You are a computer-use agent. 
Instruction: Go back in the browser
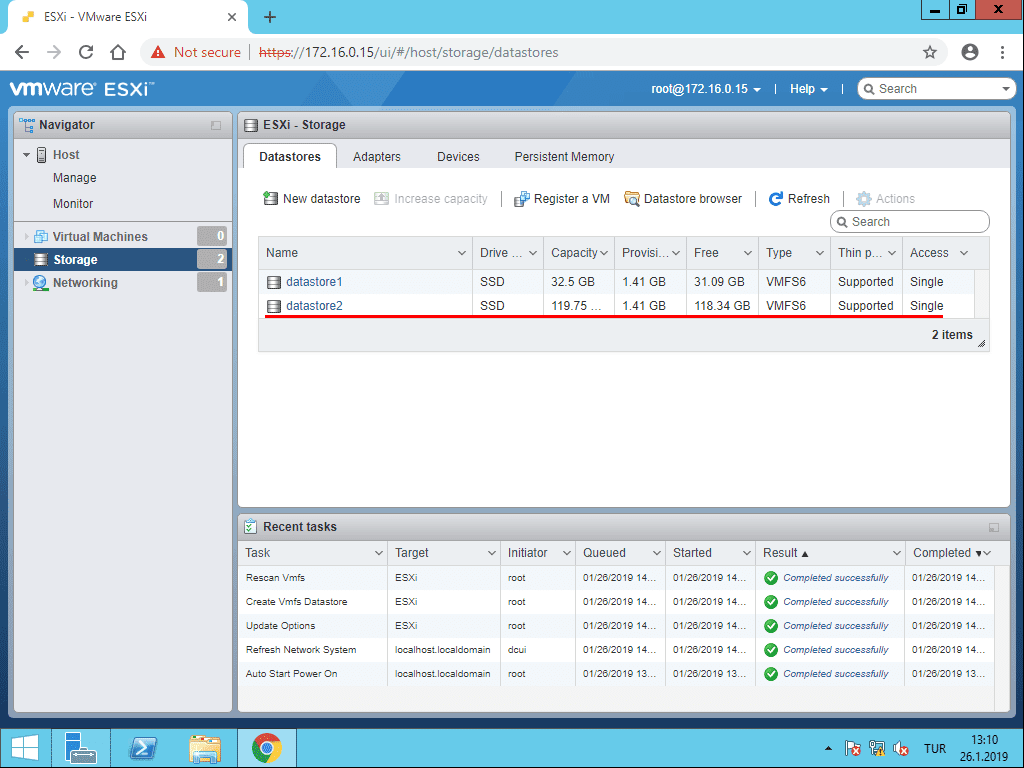coord(22,52)
